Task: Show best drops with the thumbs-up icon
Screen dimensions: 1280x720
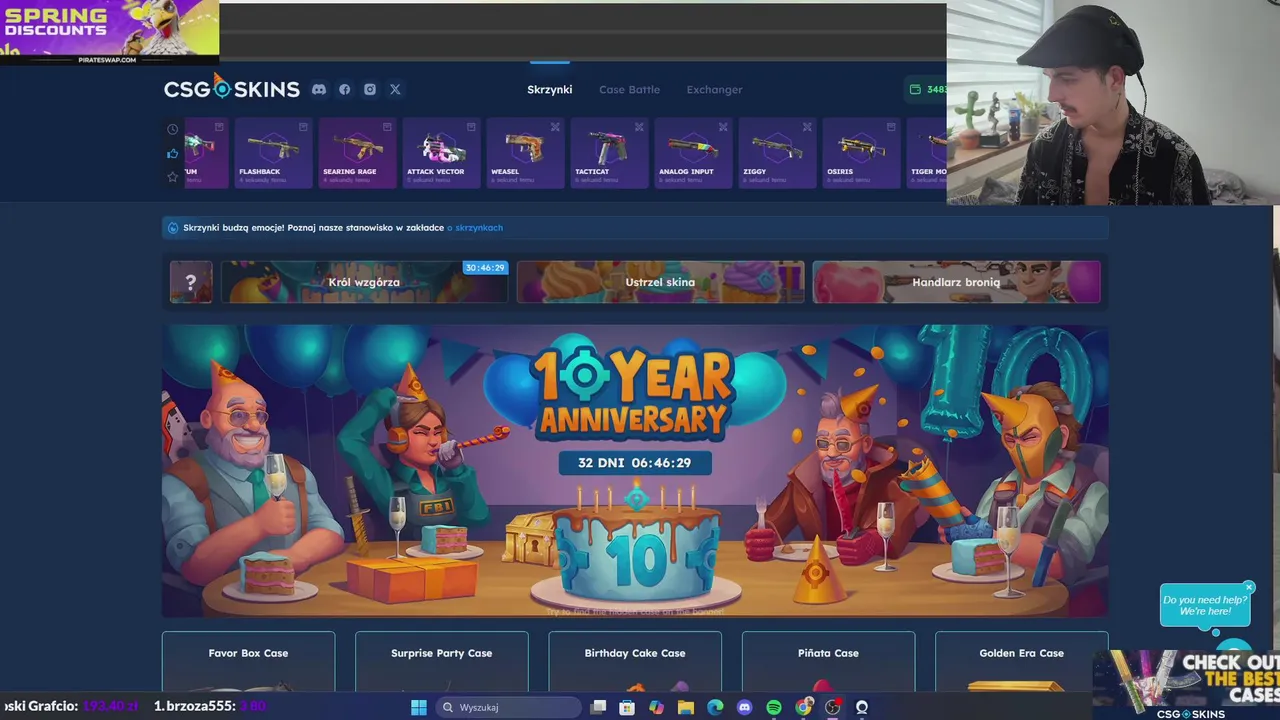Action: 172,153
